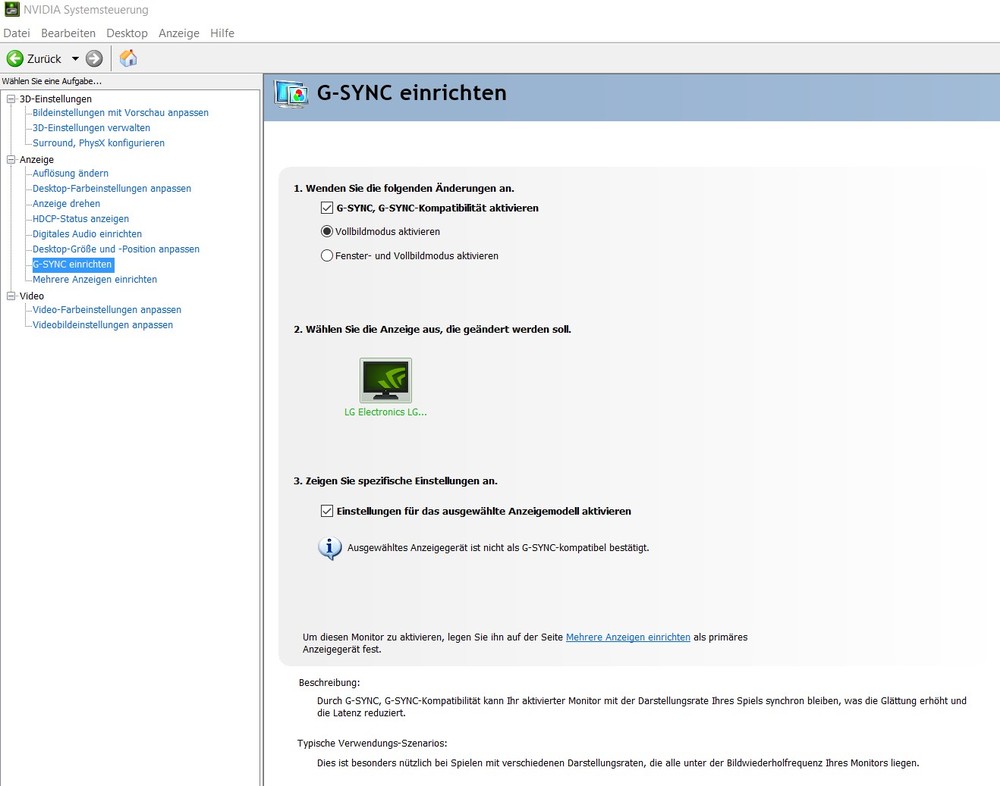The height and width of the screenshot is (786, 1000).
Task: Open Desktop-Farbeinstellungen anpassen
Action: tap(112, 189)
